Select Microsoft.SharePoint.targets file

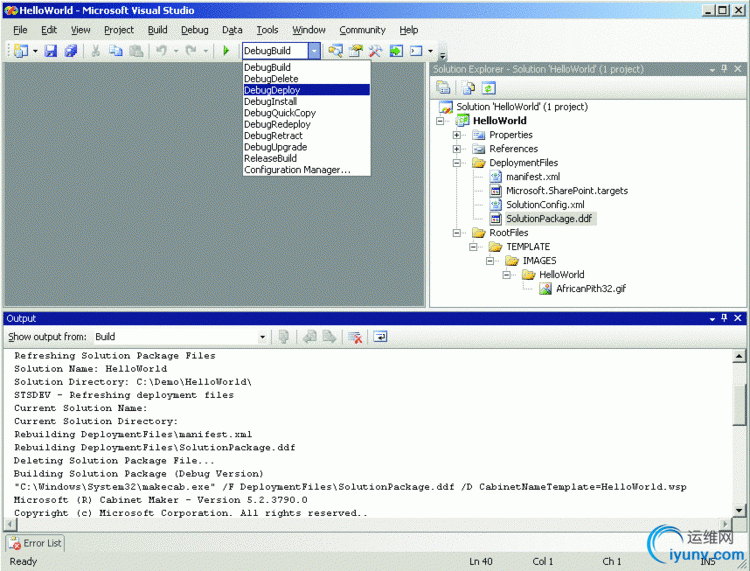tap(567, 190)
